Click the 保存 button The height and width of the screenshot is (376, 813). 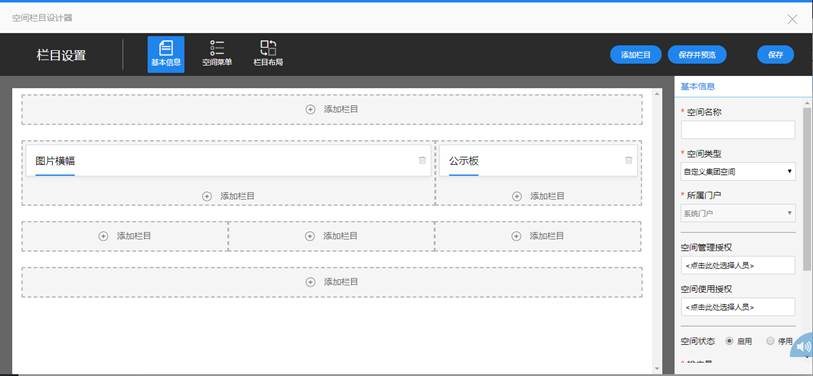coord(775,54)
